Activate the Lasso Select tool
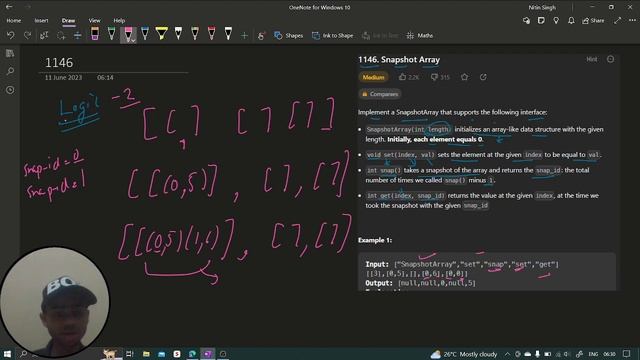The height and width of the screenshot is (360, 640). 61,36
